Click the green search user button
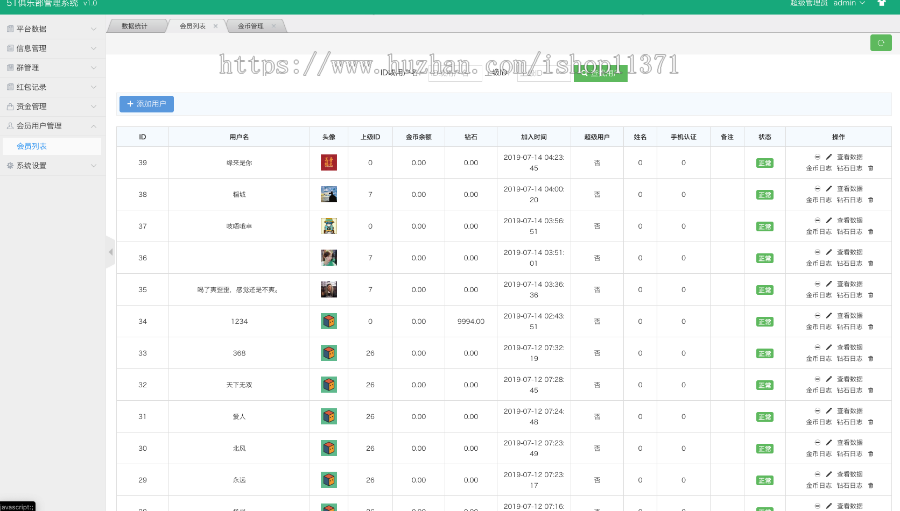900x511 pixels. coord(600,73)
